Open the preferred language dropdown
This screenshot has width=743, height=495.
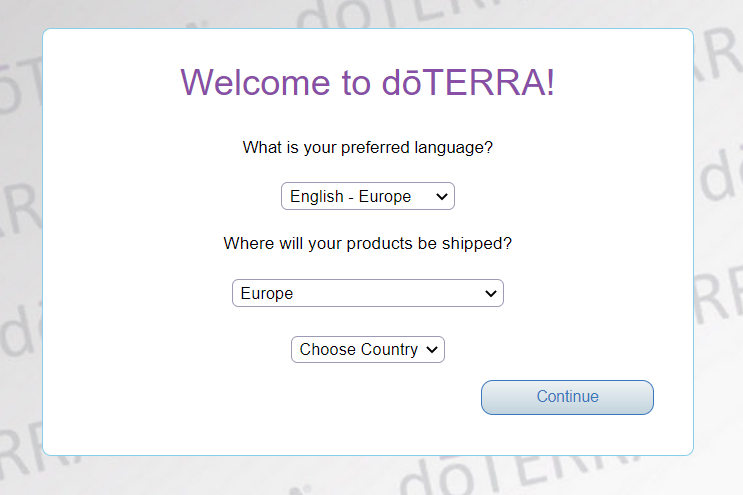[x=367, y=197]
